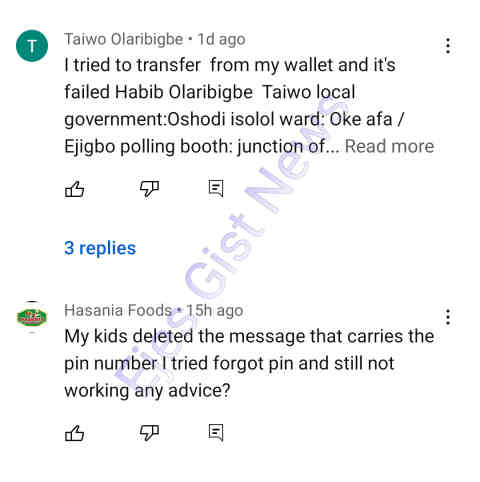Image resolution: width=480 pixels, height=482 pixels.
Task: Dislike Taiwo Olaribigbe's comment
Action: 149,189
